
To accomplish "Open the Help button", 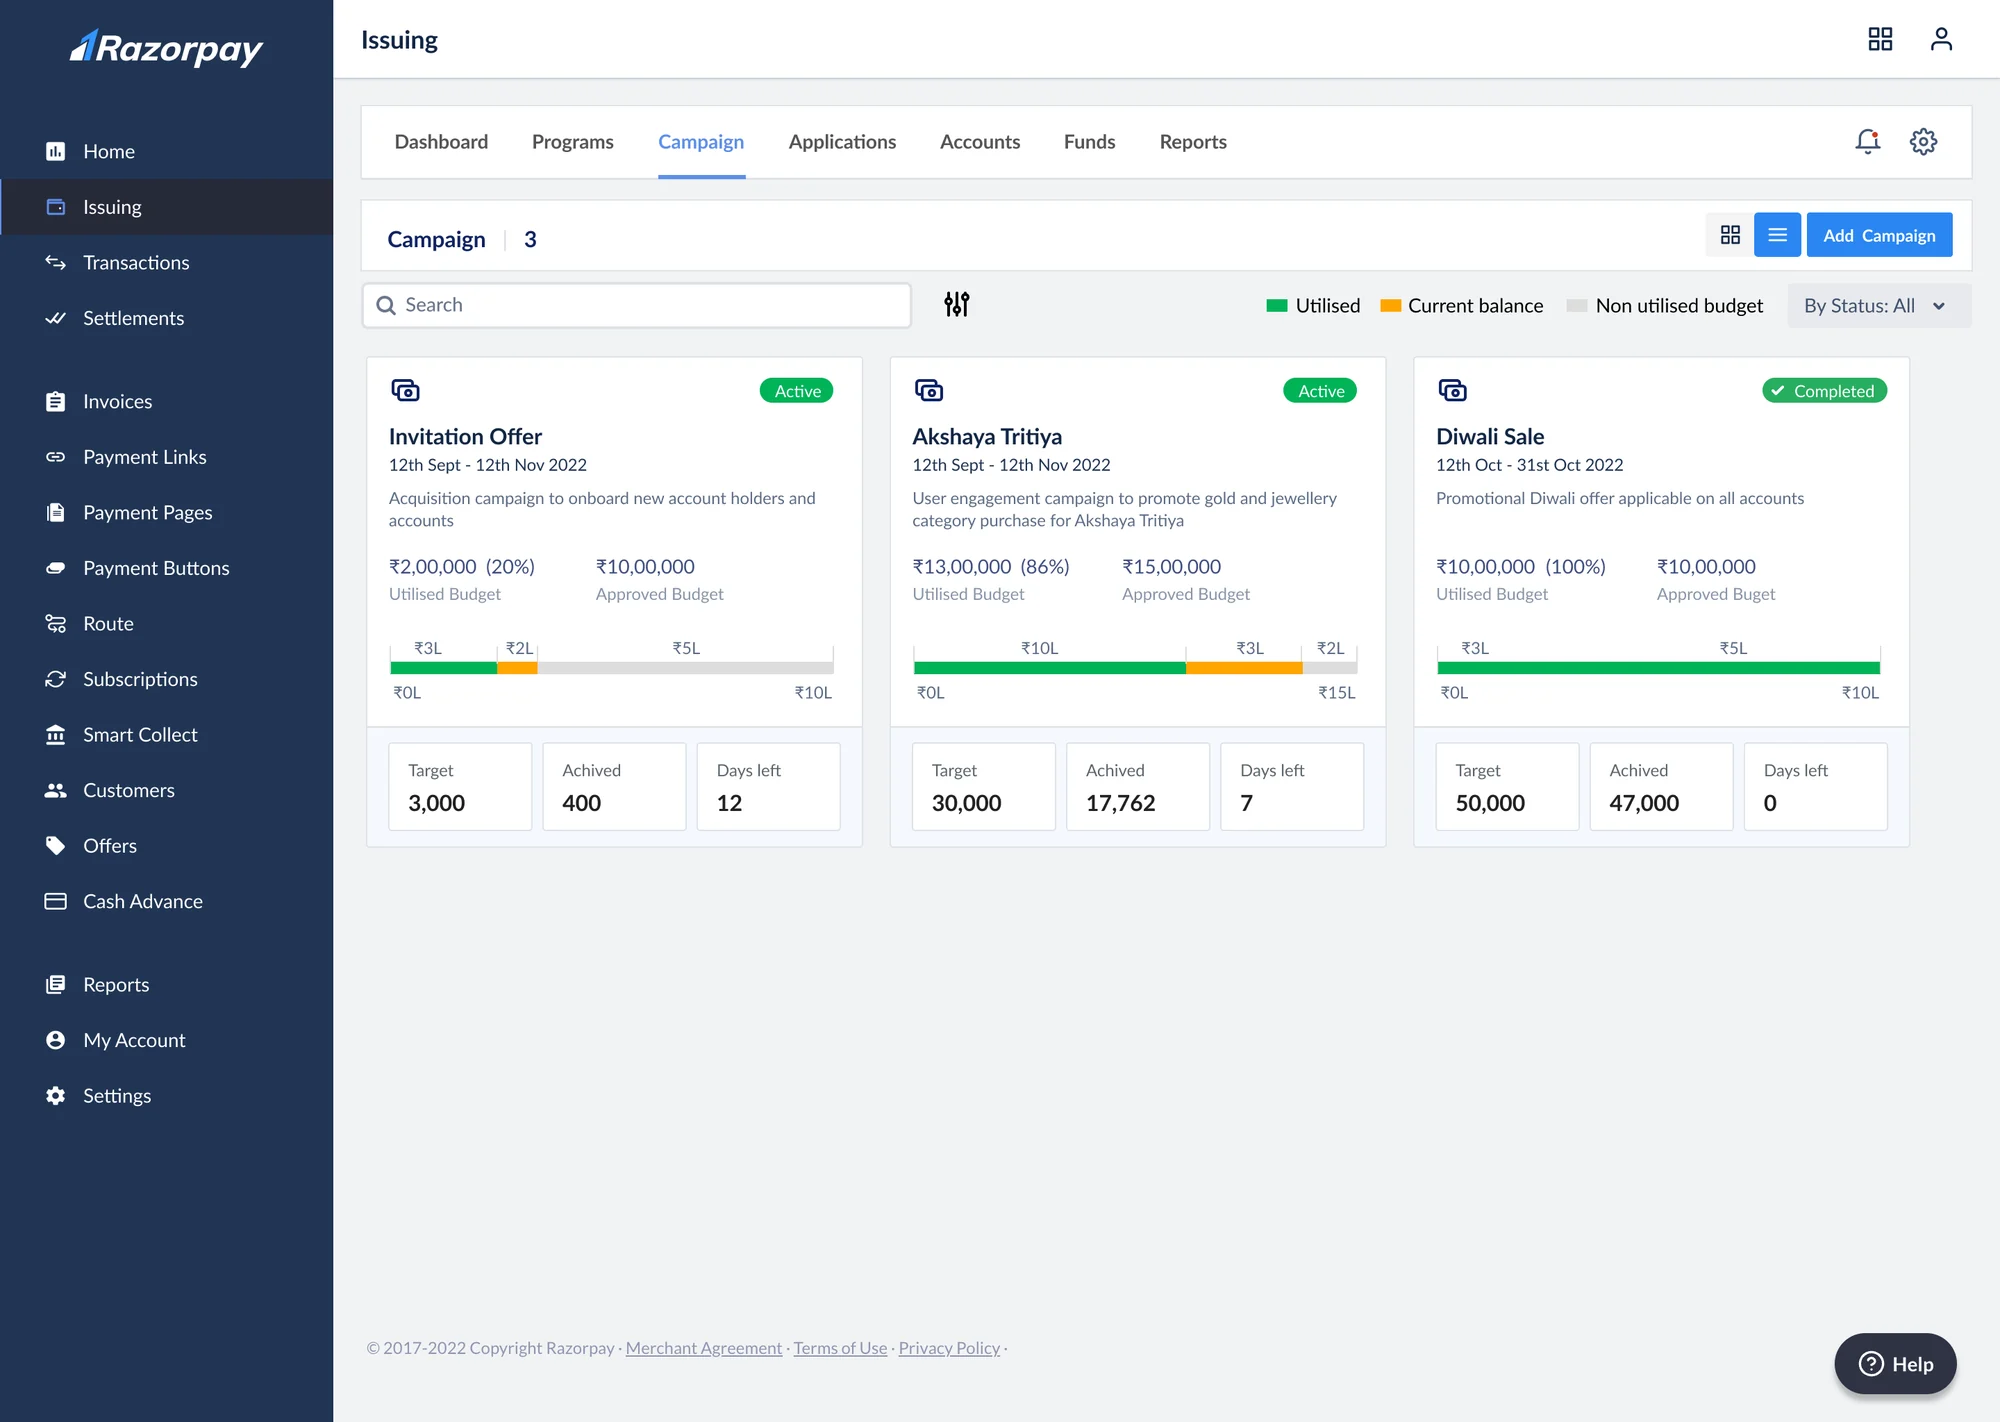I will 1895,1364.
